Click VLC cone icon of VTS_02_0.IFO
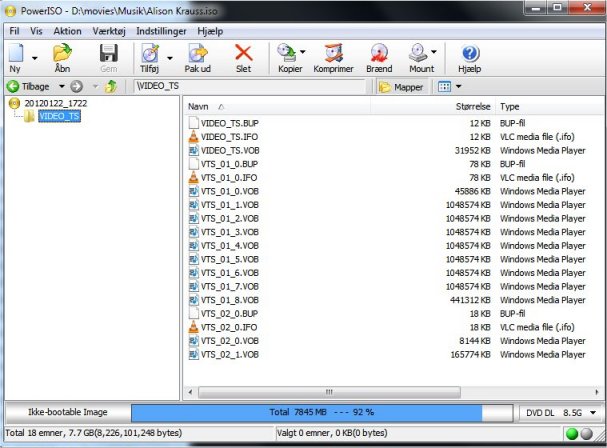The image size is (607, 448). (193, 327)
